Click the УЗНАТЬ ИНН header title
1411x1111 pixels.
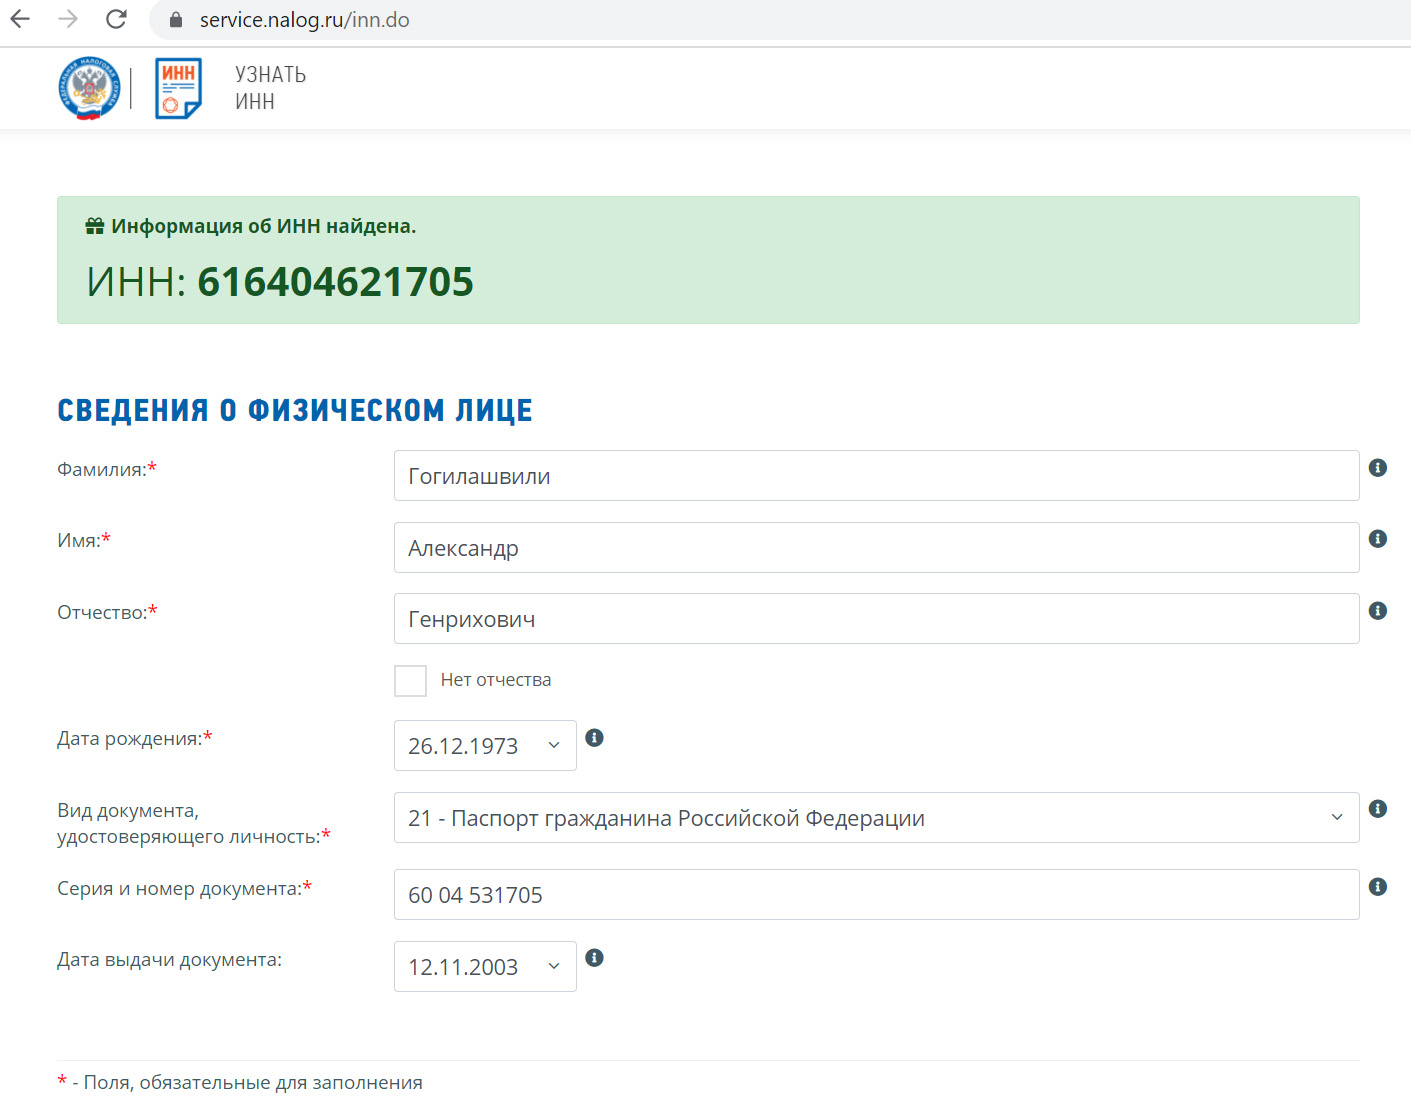pos(270,88)
